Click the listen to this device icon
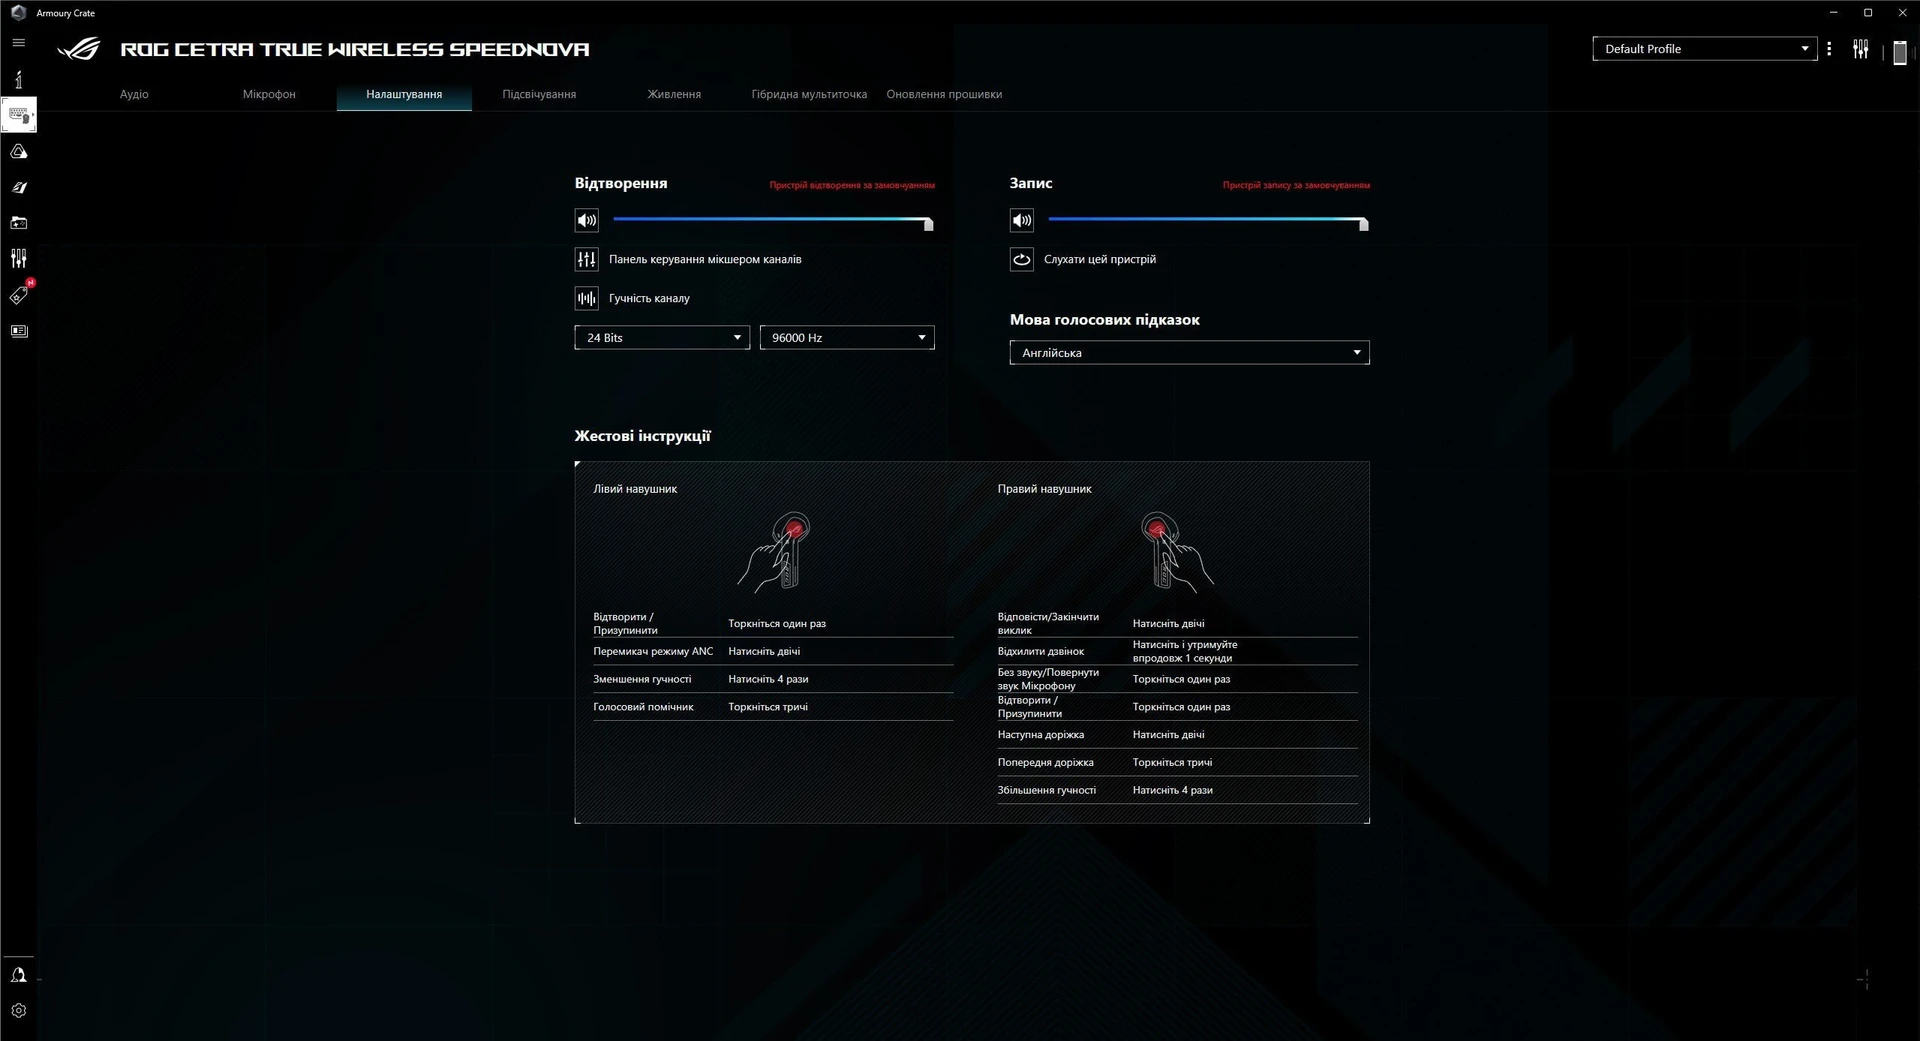 click(x=1022, y=260)
